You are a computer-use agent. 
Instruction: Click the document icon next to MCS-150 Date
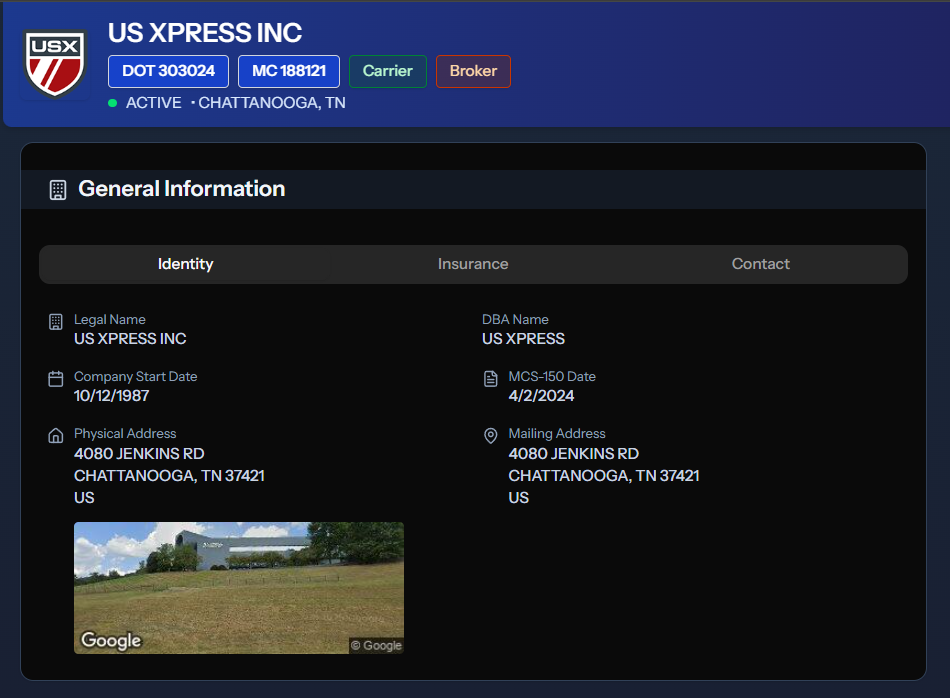[x=490, y=379]
